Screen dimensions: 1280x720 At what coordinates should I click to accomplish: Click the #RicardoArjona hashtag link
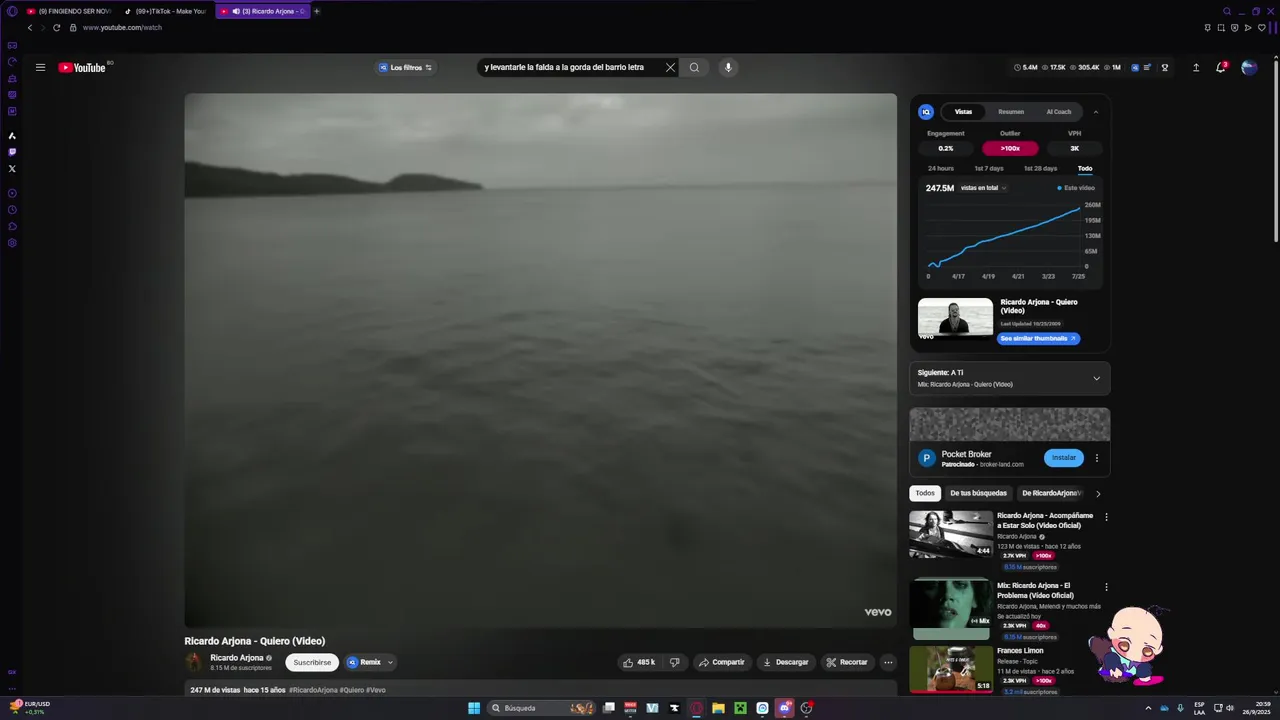click(313, 690)
